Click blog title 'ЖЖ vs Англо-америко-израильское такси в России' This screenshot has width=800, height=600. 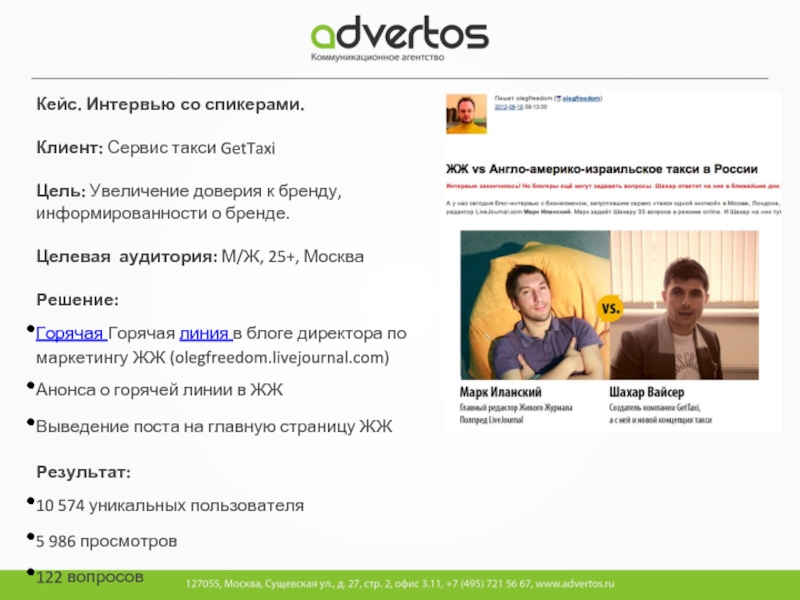tap(602, 169)
